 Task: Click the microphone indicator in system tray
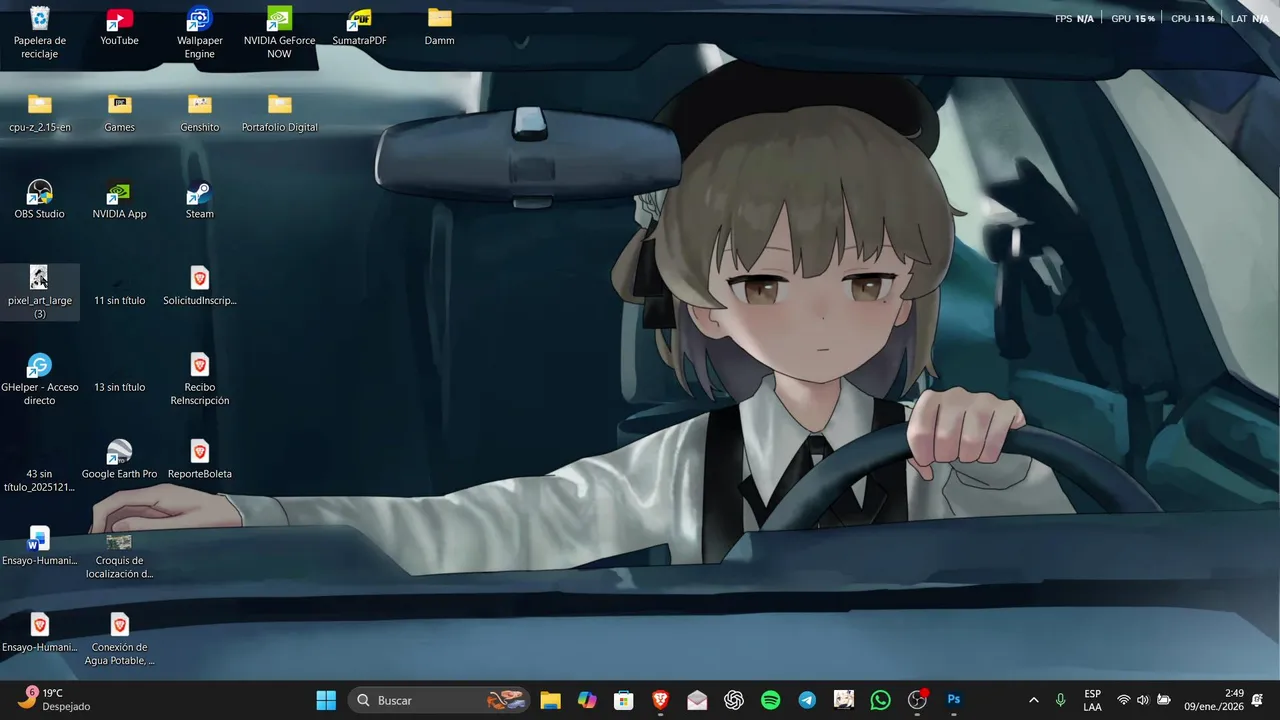coord(1061,700)
